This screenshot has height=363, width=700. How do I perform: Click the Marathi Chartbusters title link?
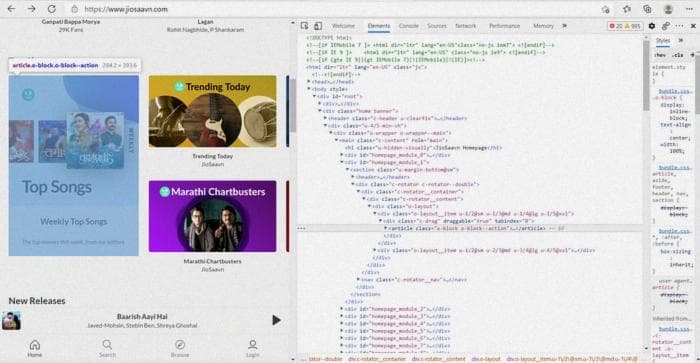(x=212, y=261)
